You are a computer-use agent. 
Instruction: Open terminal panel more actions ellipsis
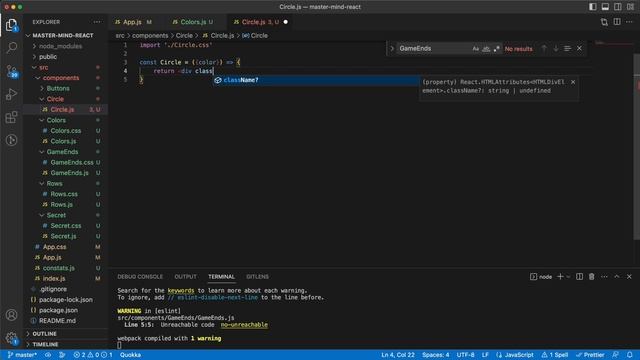(x=604, y=277)
